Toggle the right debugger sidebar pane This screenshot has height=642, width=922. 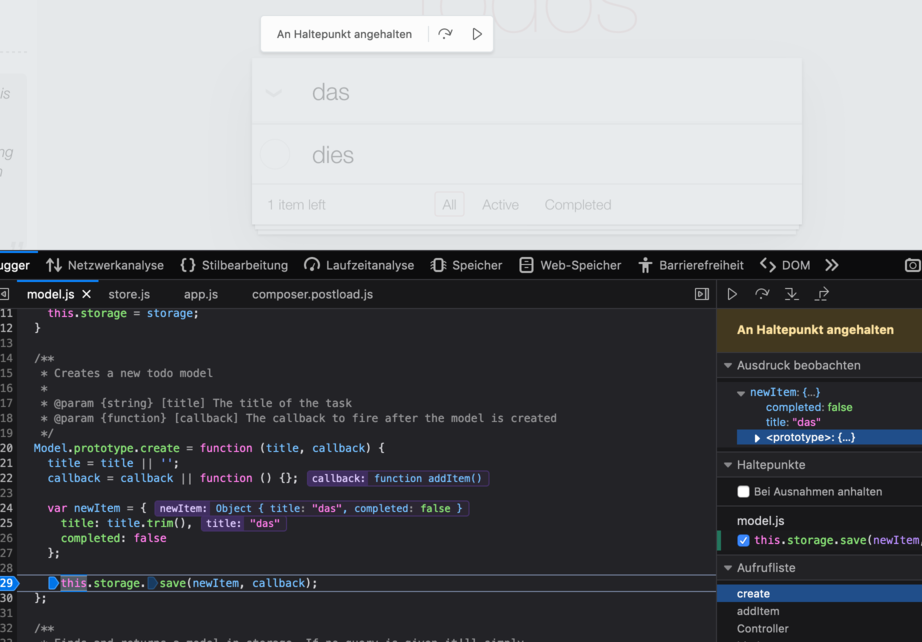(701, 294)
